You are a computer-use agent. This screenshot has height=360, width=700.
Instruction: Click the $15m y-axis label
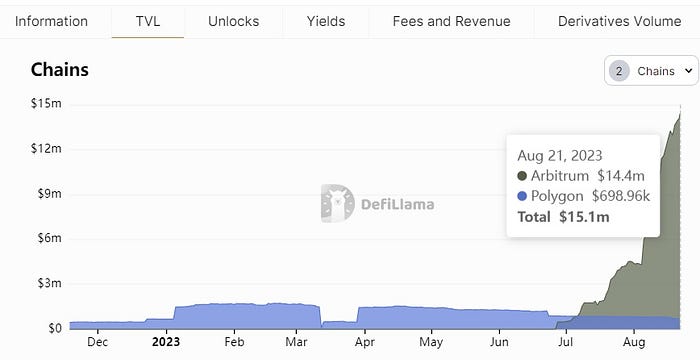pyautogui.click(x=46, y=104)
